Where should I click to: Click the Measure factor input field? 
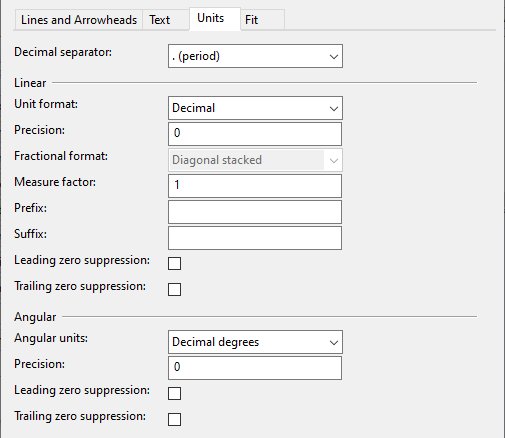(255, 186)
